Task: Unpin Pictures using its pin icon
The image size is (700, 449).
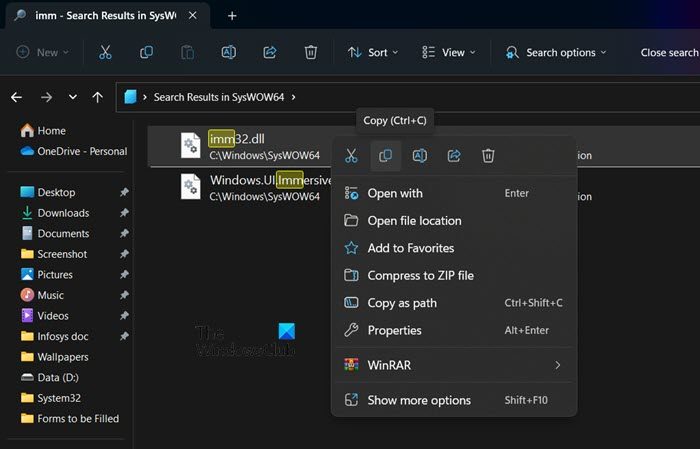Action: [x=124, y=274]
